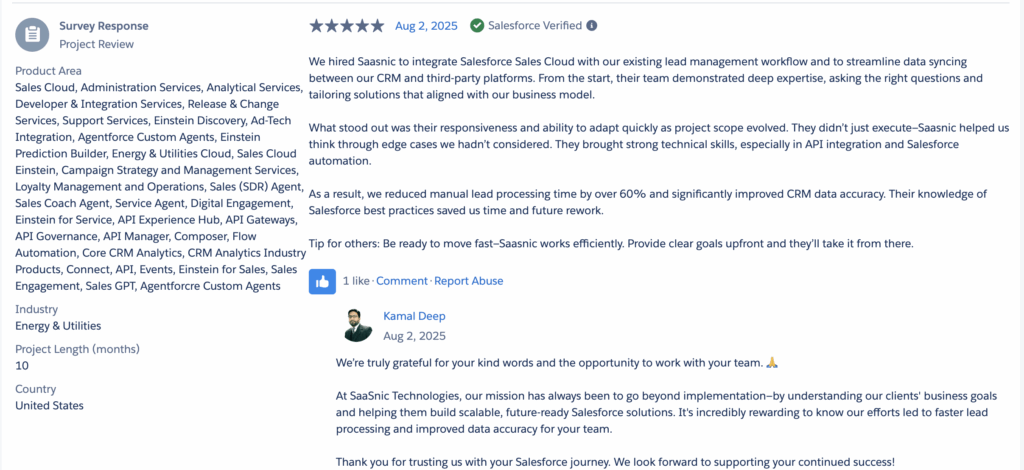Image resolution: width=1024 pixels, height=470 pixels.
Task: Click the United States country value
Action: tap(49, 405)
